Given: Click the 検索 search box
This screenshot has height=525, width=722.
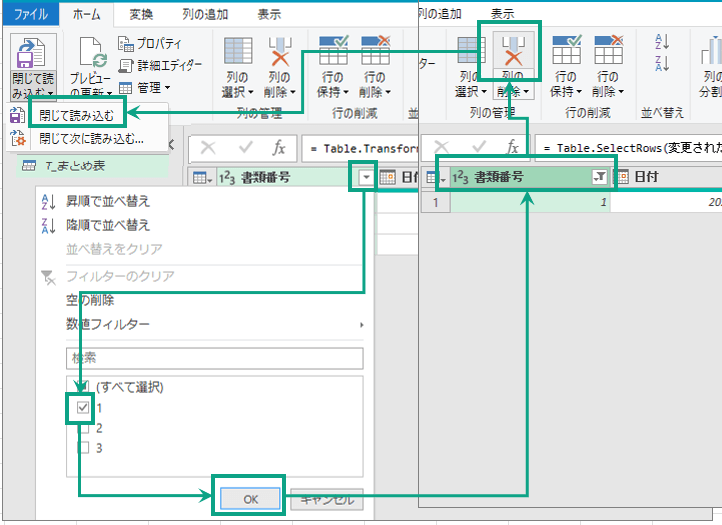Looking at the screenshot, I should (x=215, y=358).
